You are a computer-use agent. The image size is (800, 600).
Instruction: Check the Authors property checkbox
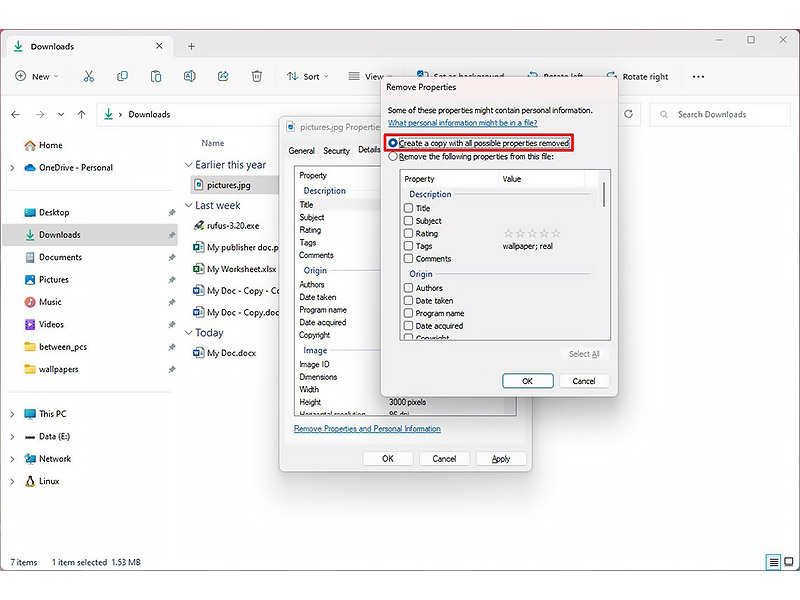pos(408,288)
